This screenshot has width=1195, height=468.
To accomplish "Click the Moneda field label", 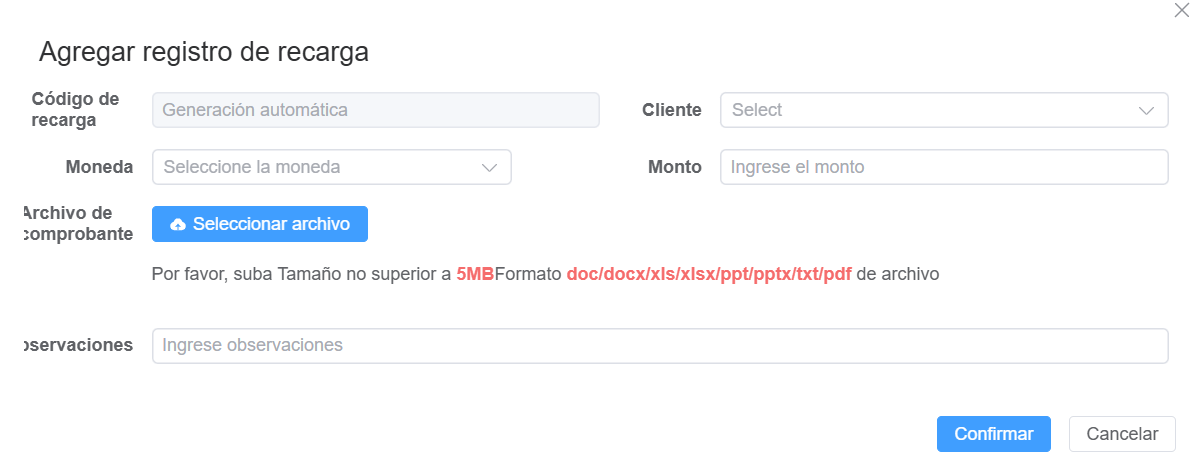I will (x=99, y=167).
